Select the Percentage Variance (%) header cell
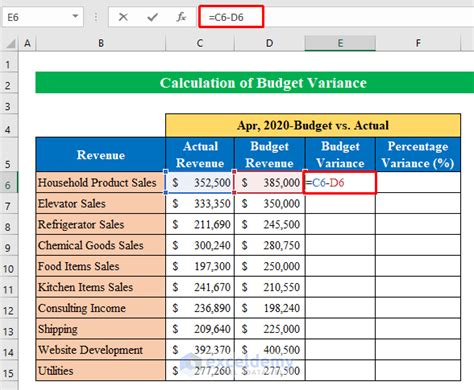Viewport: 474px width, 390px height. pyautogui.click(x=418, y=155)
